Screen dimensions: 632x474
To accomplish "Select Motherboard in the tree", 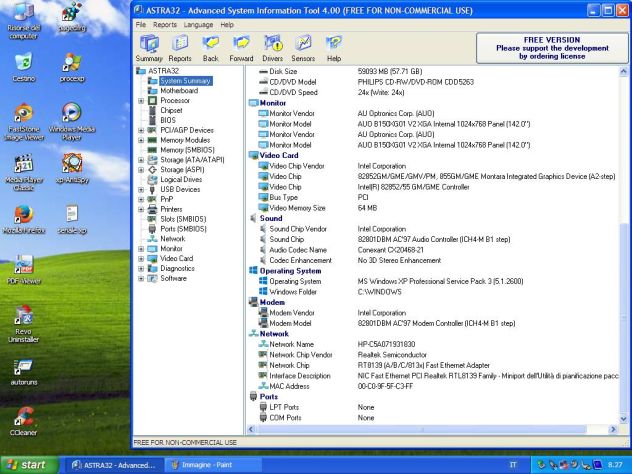I will [x=179, y=91].
